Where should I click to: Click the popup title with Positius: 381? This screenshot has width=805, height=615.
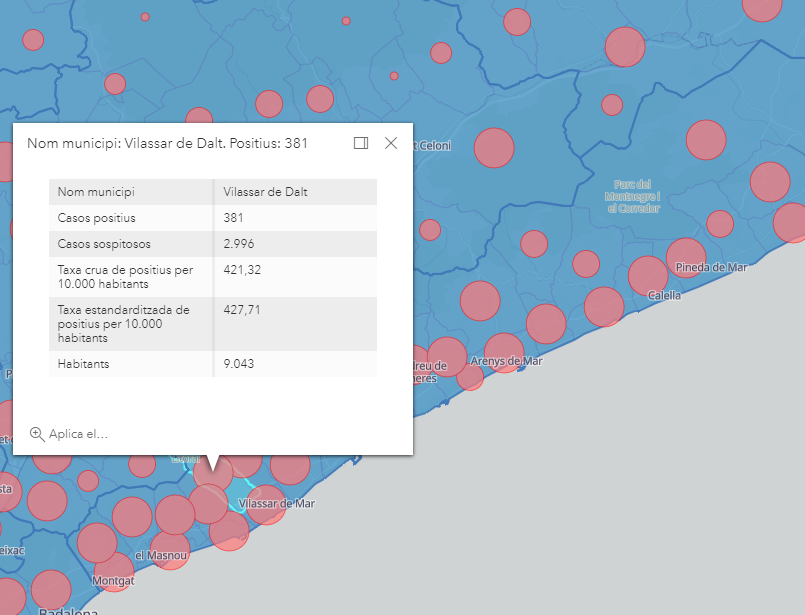coord(167,143)
